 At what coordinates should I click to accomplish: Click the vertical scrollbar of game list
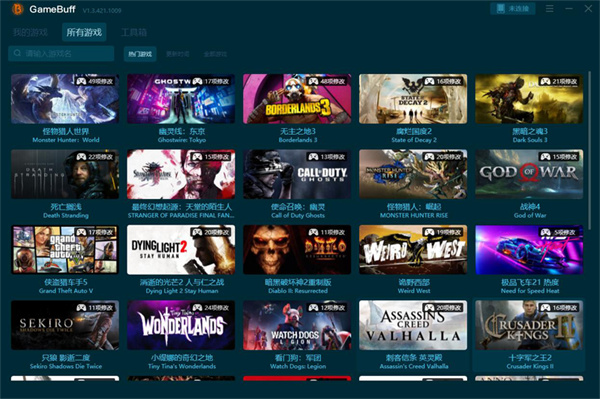(589, 149)
